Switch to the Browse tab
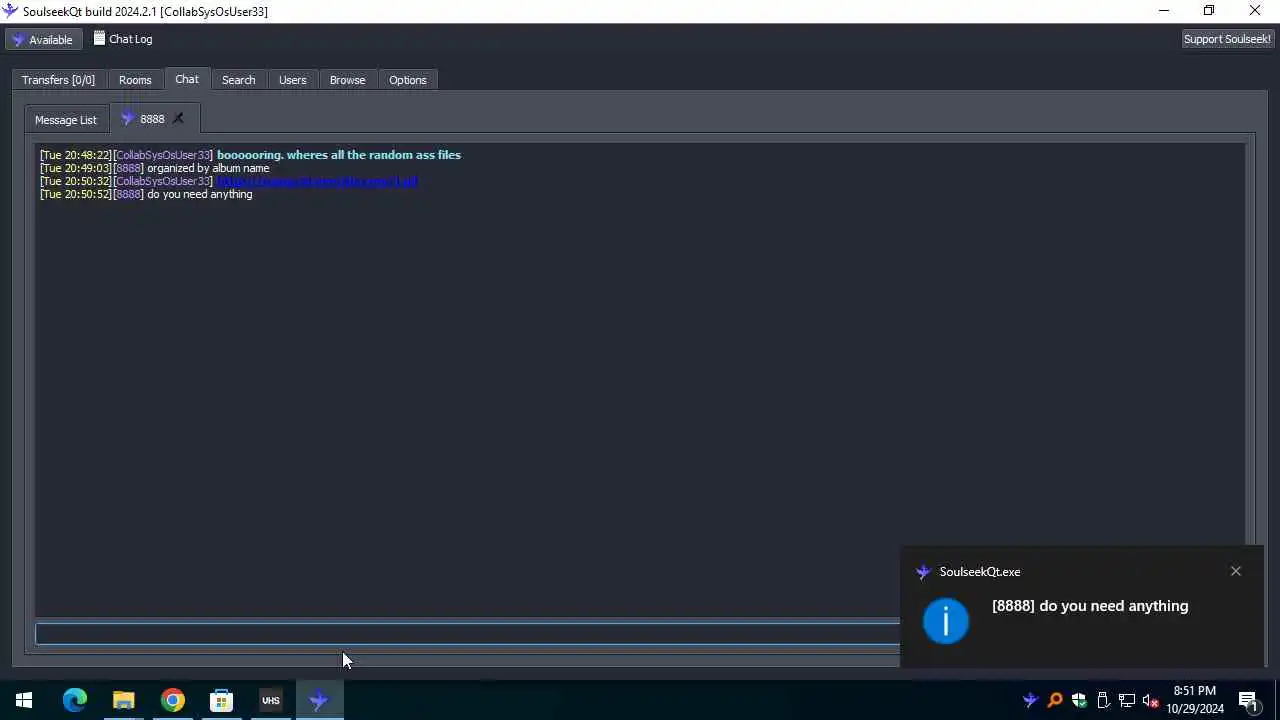This screenshot has width=1280, height=720. pos(347,80)
